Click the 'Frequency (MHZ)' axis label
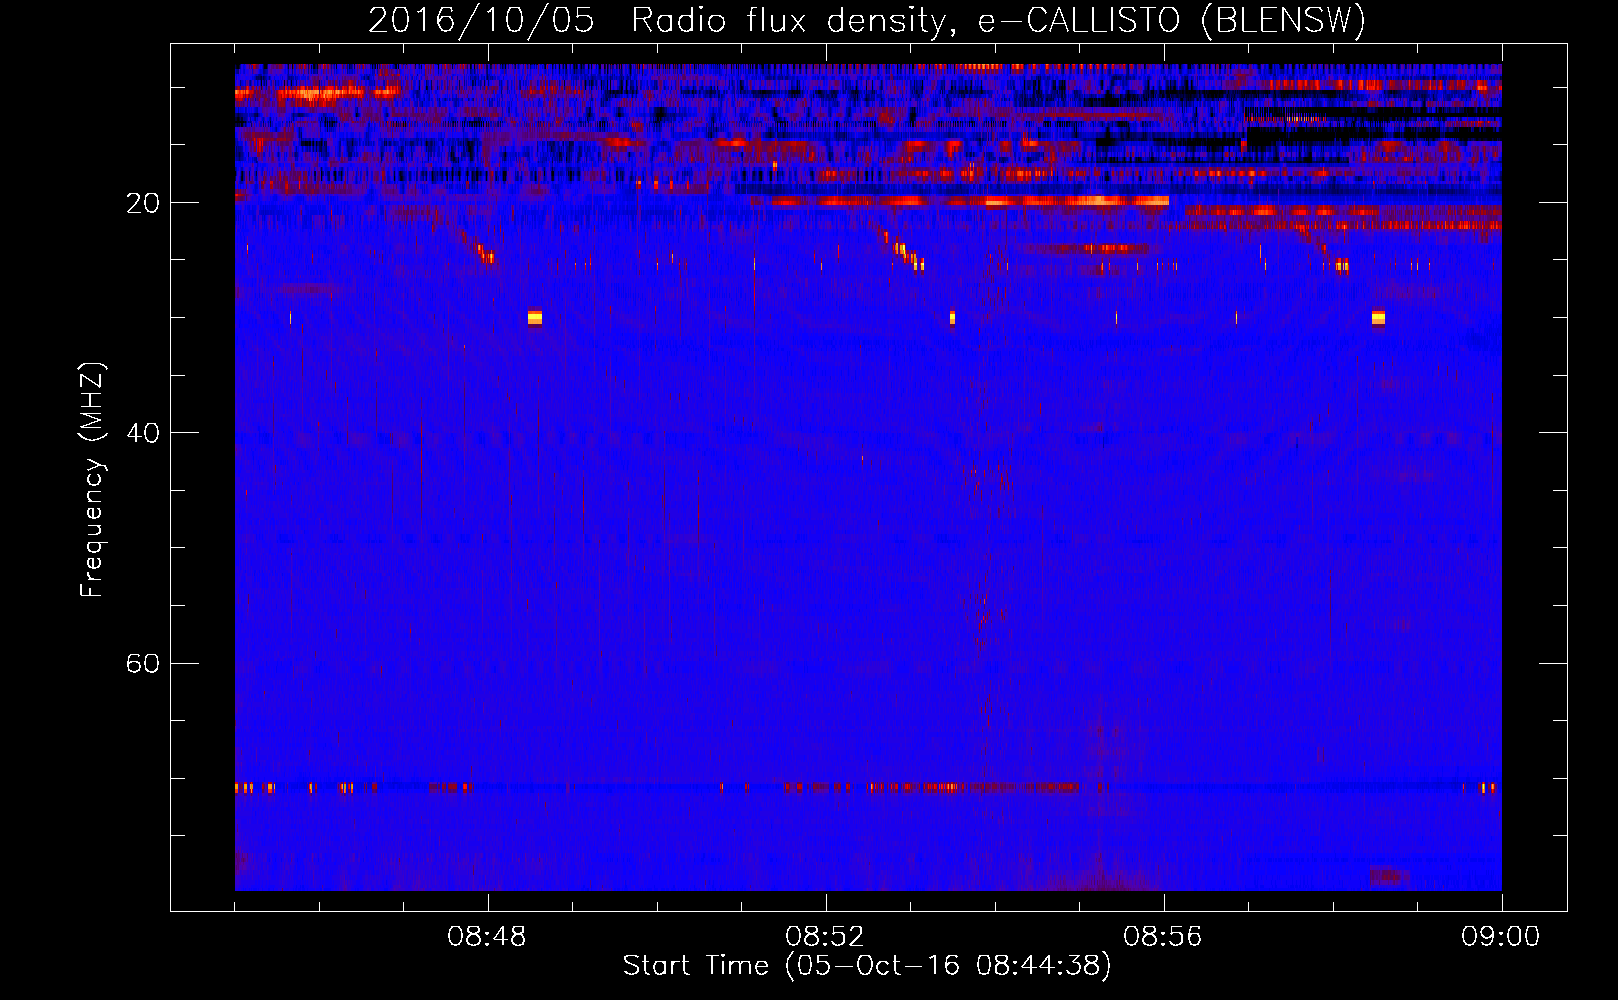This screenshot has height=1000, width=1618. click(x=92, y=480)
